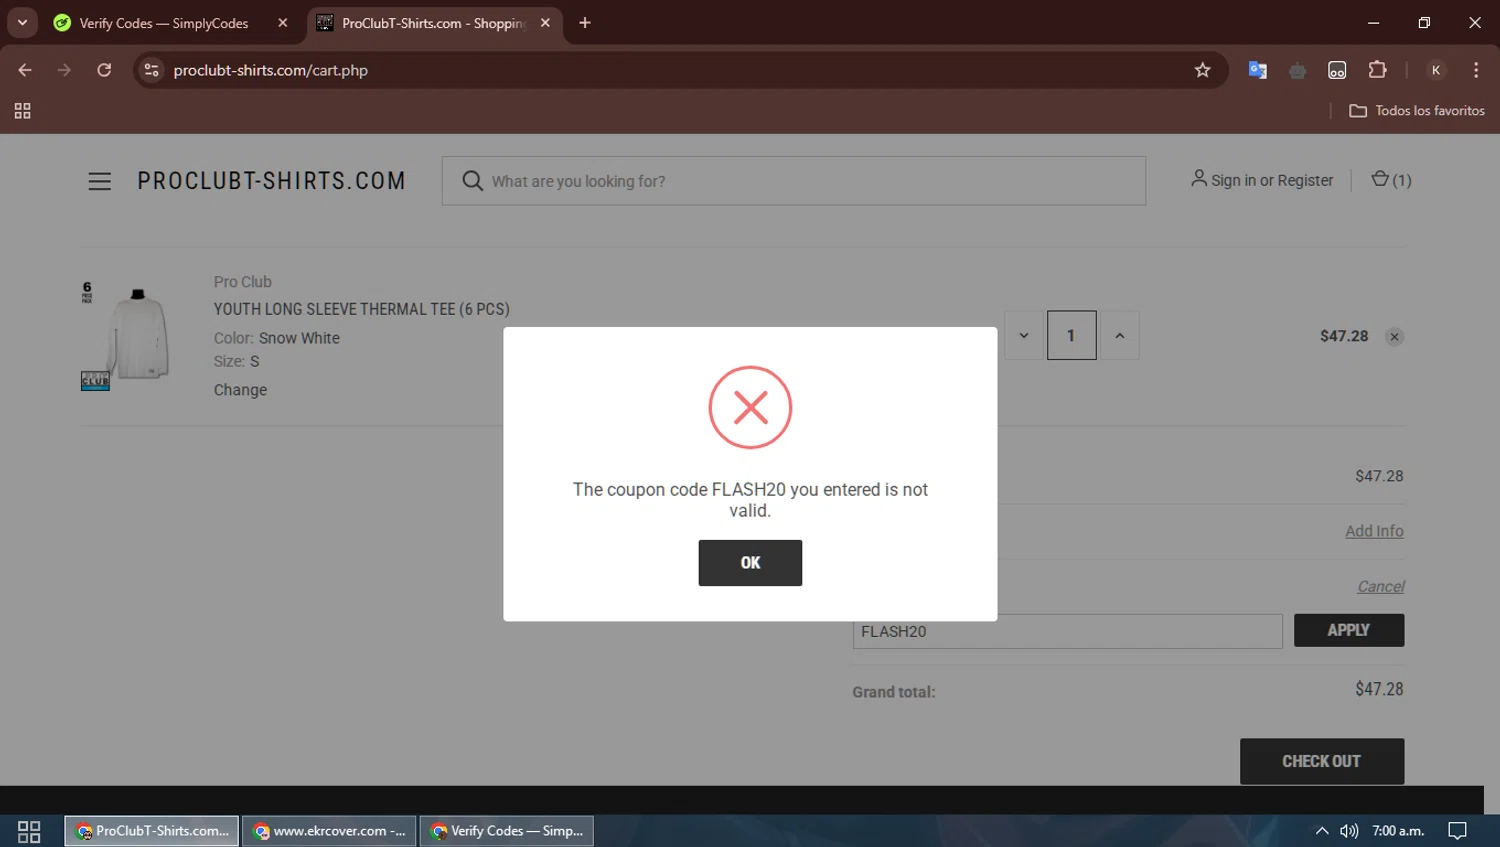Open the Extensions puzzle icon

1377,70
